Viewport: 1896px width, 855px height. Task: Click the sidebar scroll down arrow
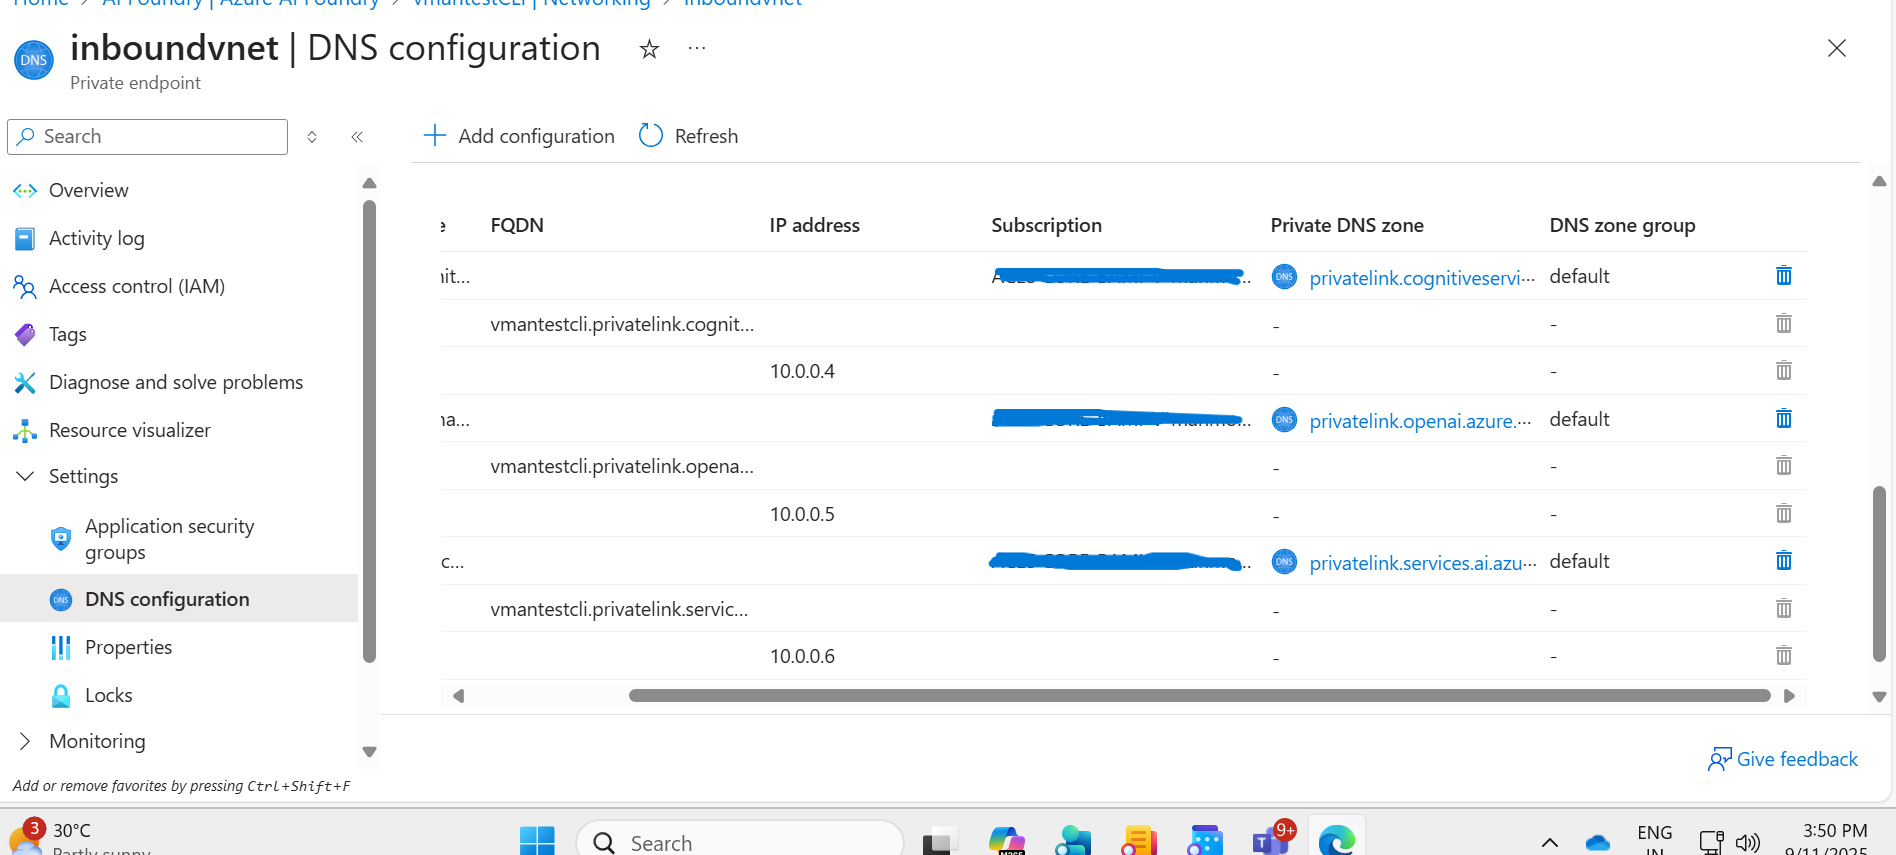coord(369,752)
